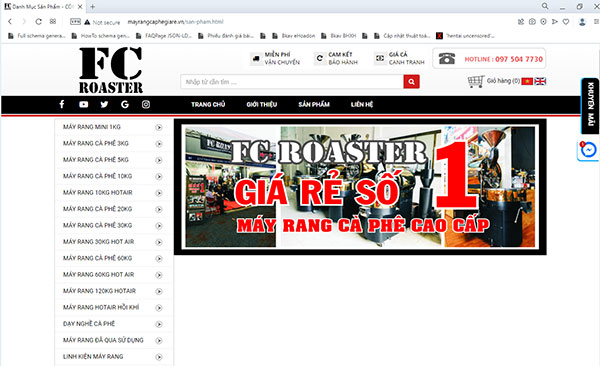Click the Máy Rang Đã Qua Sử Dụng link
The width and height of the screenshot is (600, 366).
pos(103,340)
